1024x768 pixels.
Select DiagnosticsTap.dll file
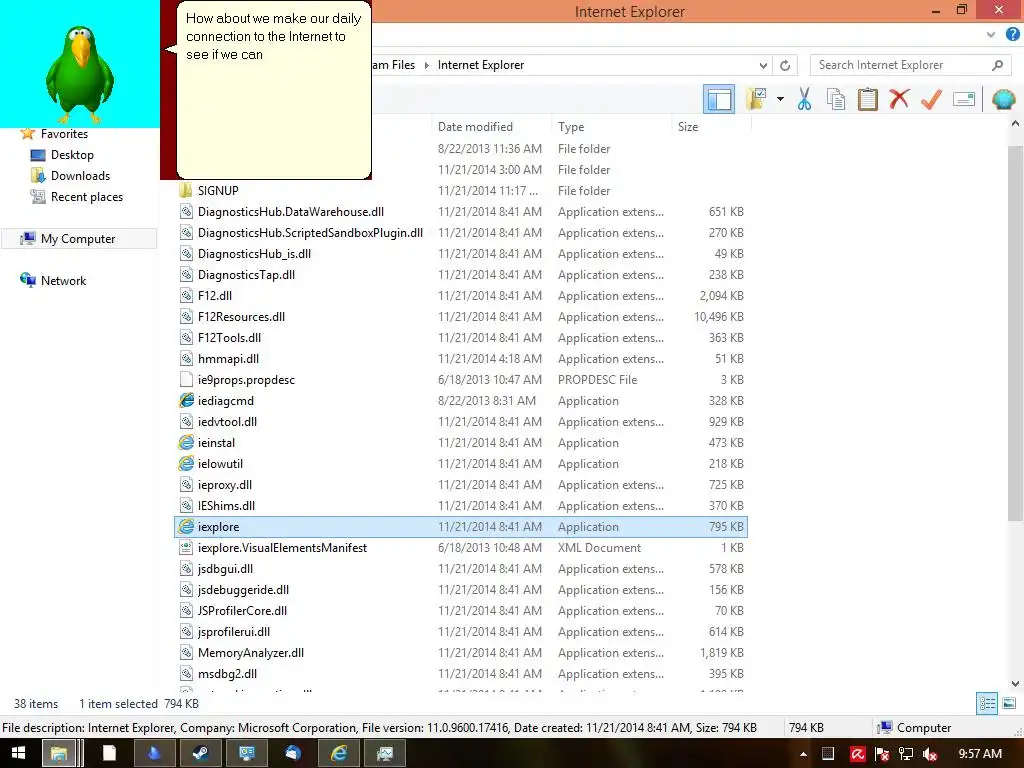point(461,274)
